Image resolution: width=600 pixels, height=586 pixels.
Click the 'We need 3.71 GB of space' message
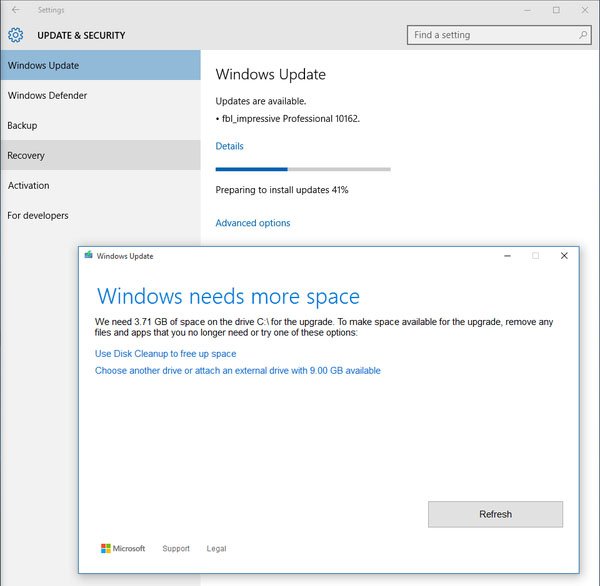tap(324, 327)
